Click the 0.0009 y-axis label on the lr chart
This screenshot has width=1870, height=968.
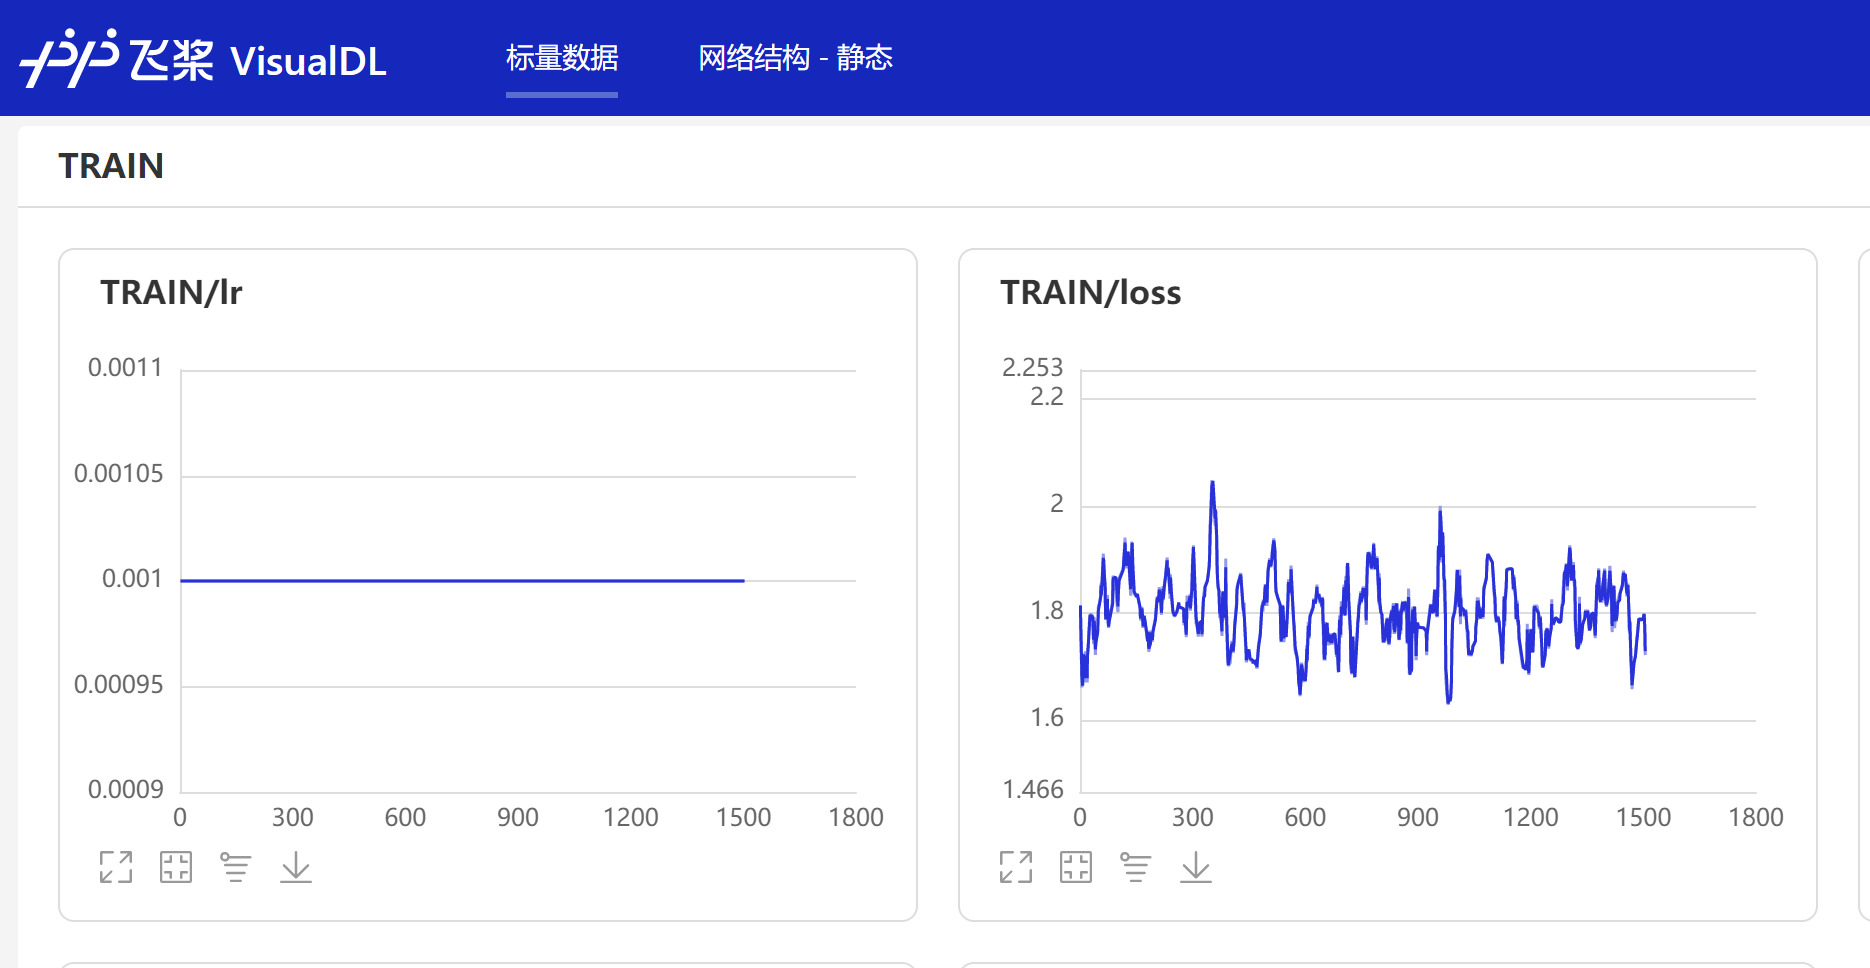coord(125,789)
